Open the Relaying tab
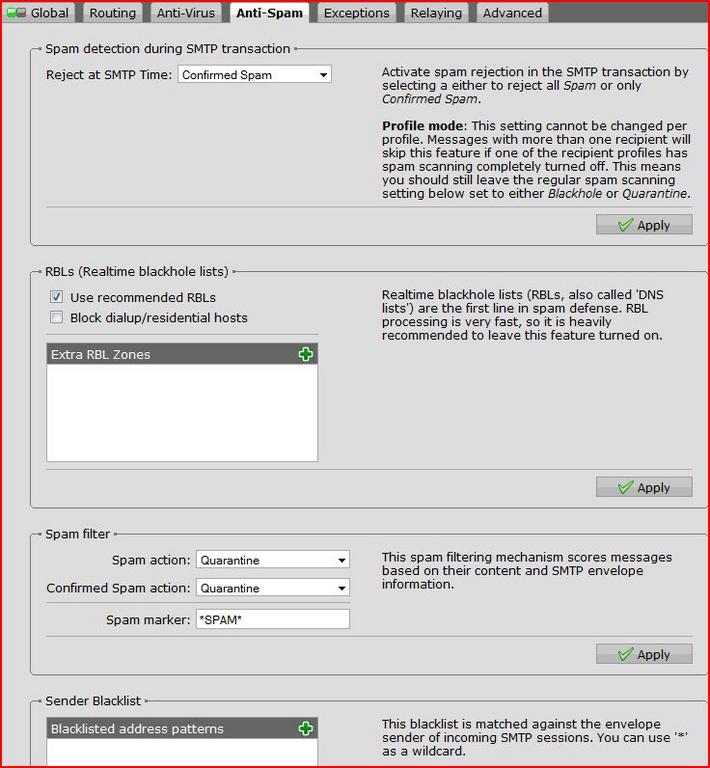Screen dimensions: 710x768 [436, 13]
